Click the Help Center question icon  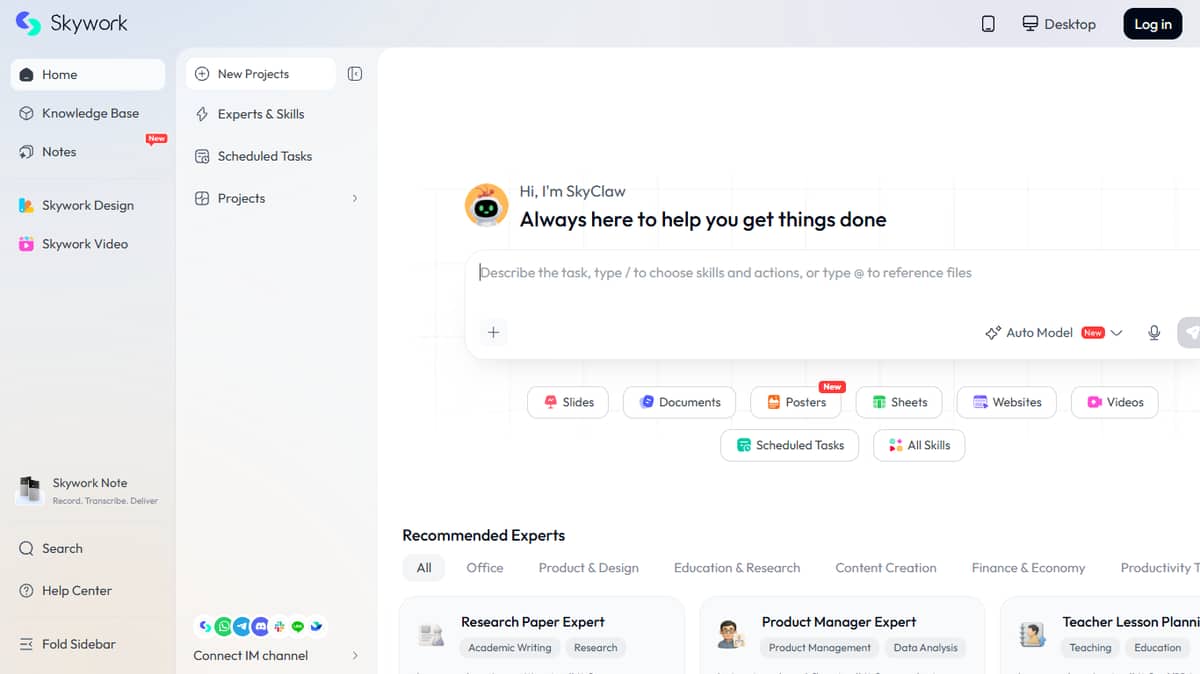pos(27,591)
